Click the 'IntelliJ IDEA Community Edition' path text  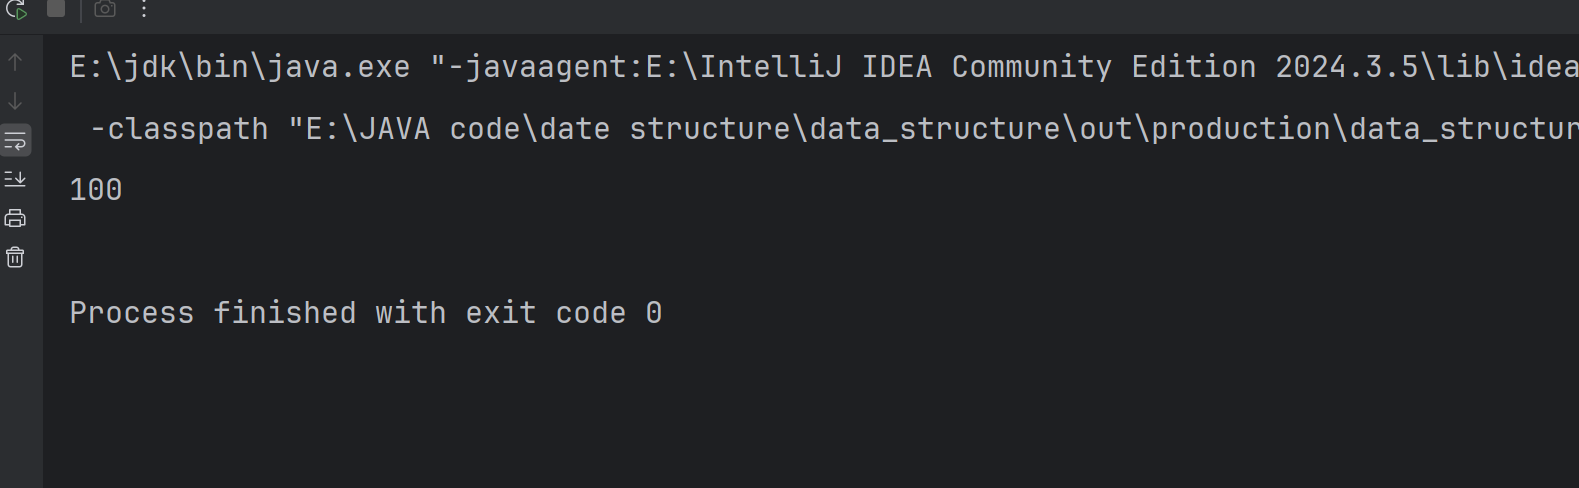point(977,67)
